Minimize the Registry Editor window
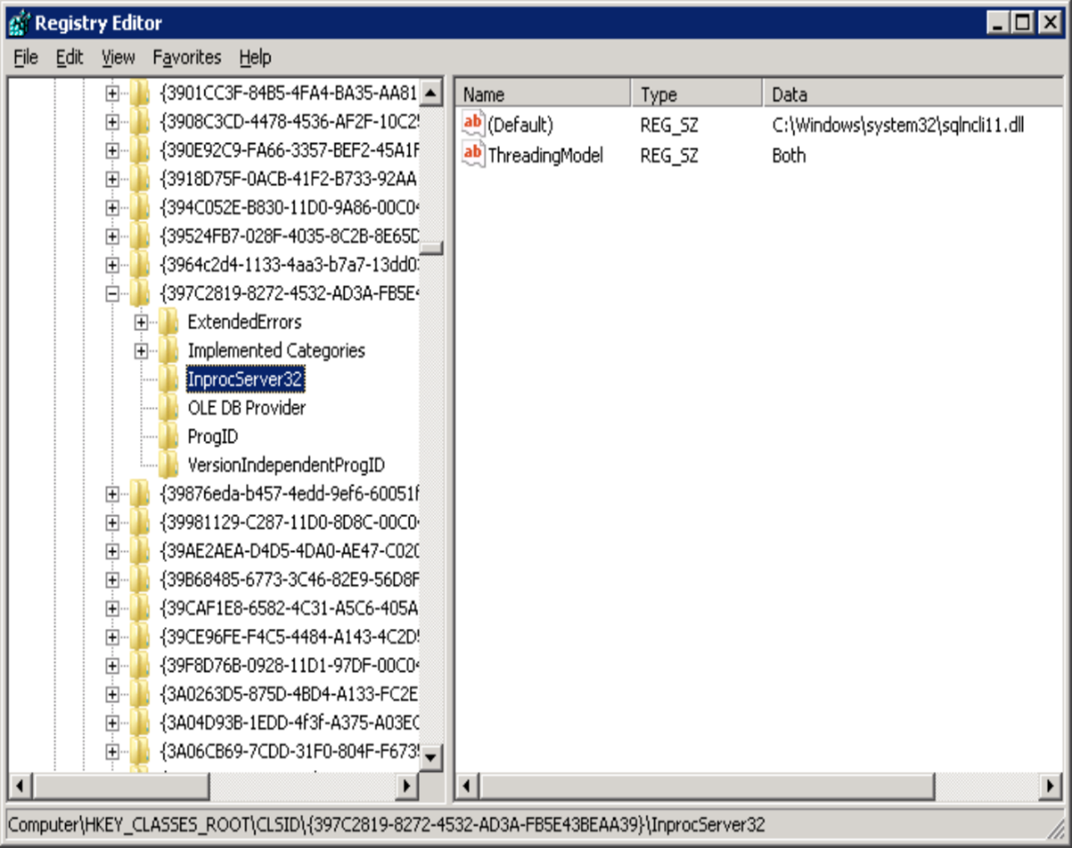The height and width of the screenshot is (848, 1072). click(998, 23)
